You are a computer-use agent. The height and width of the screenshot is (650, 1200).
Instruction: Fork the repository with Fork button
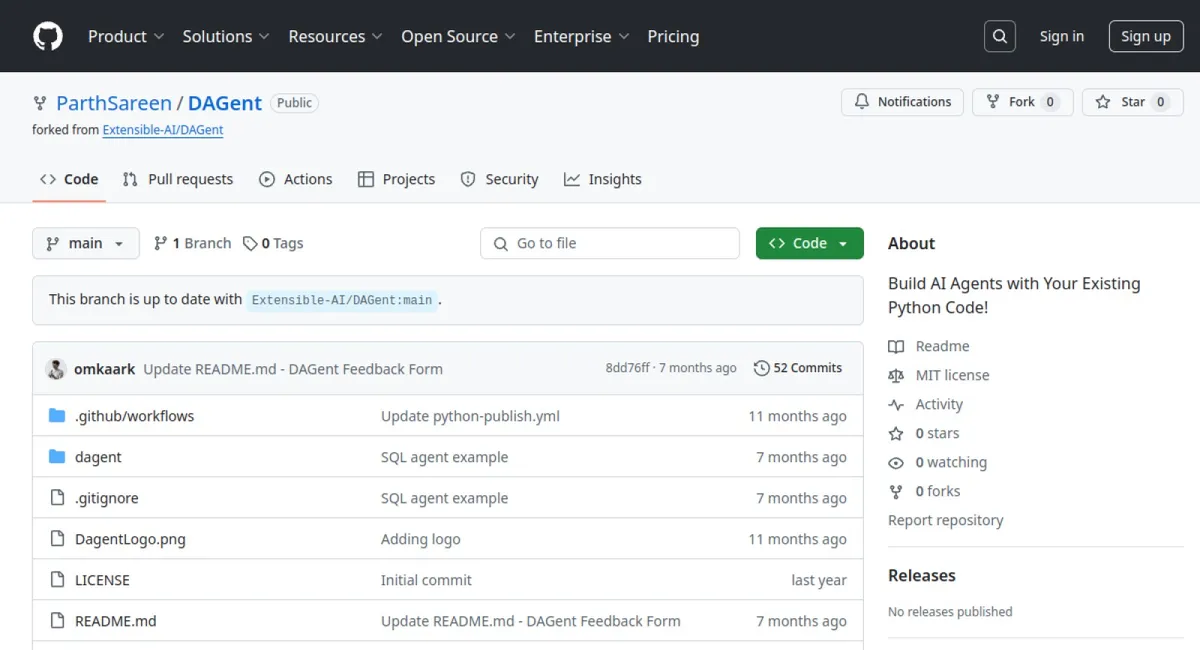click(x=1023, y=102)
